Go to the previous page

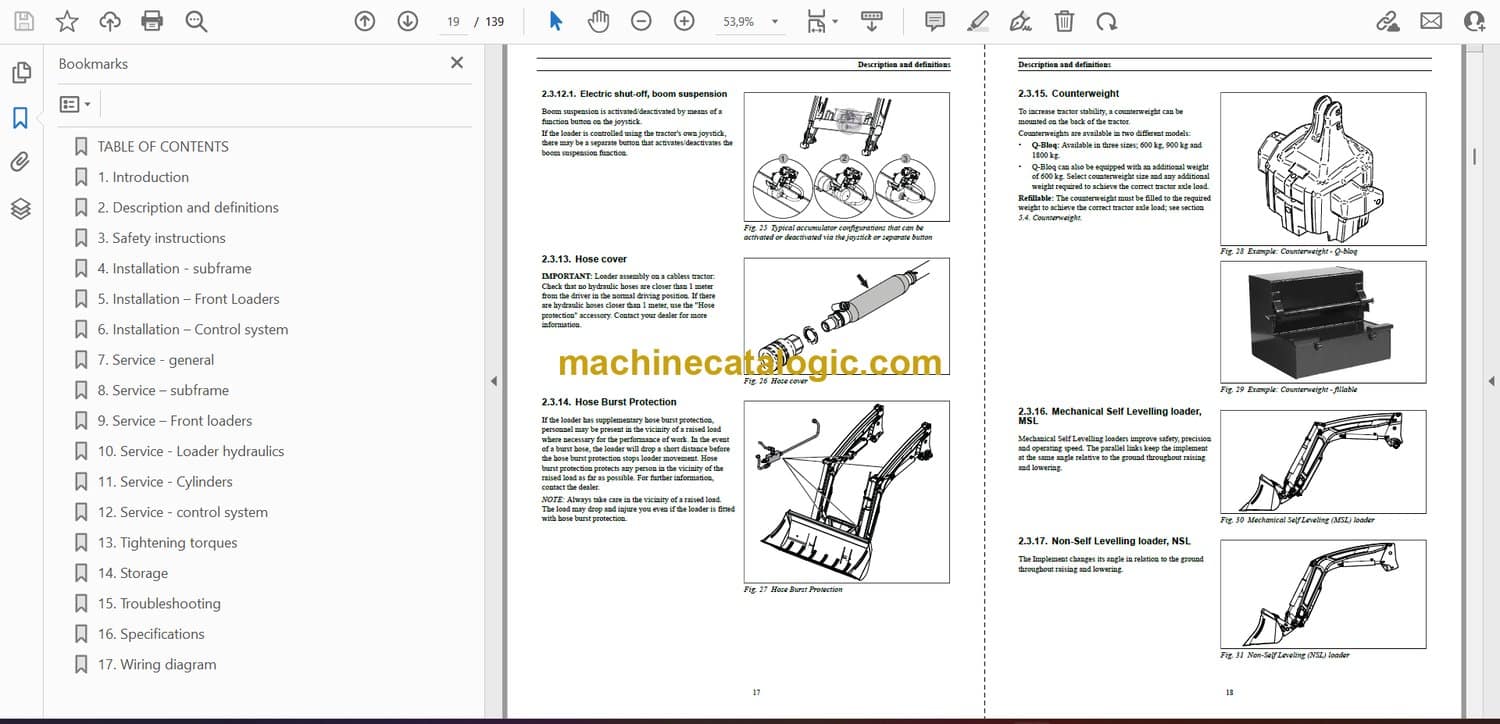[365, 21]
